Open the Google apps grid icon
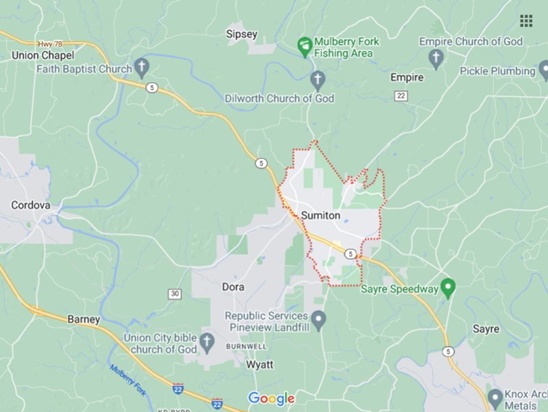The width and height of the screenshot is (548, 412). (526, 21)
